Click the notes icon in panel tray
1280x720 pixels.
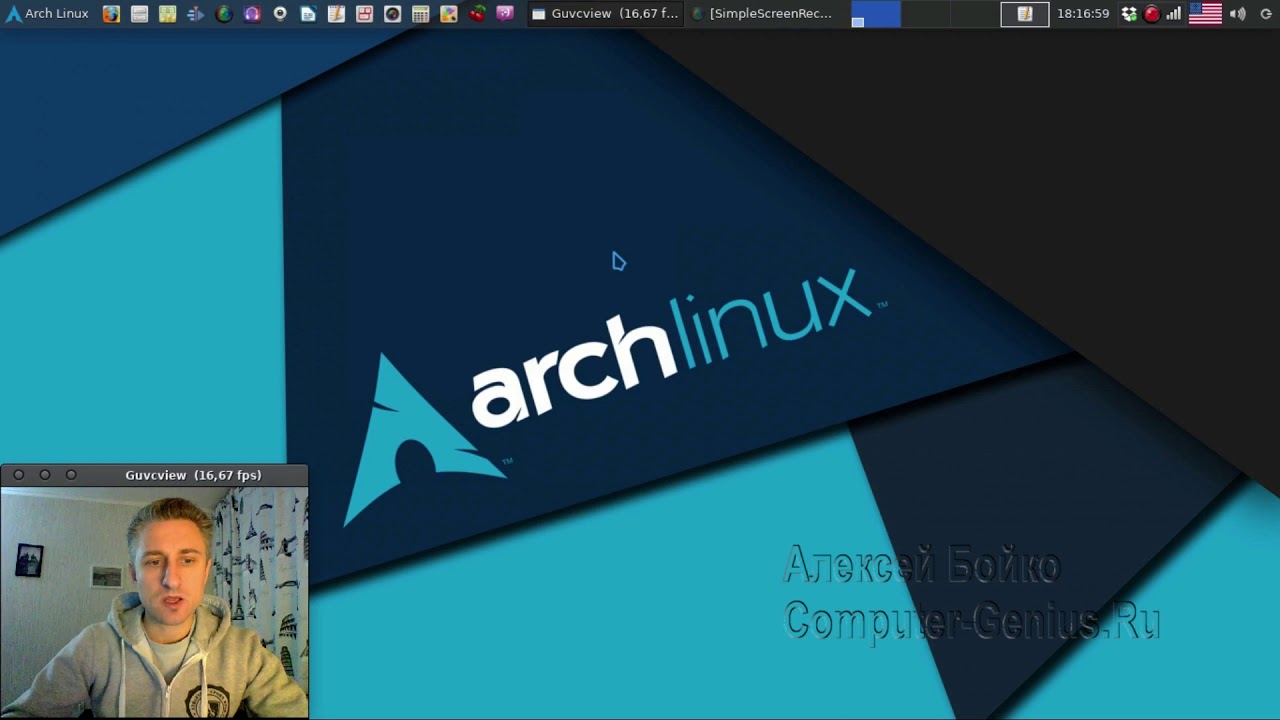tap(1025, 14)
